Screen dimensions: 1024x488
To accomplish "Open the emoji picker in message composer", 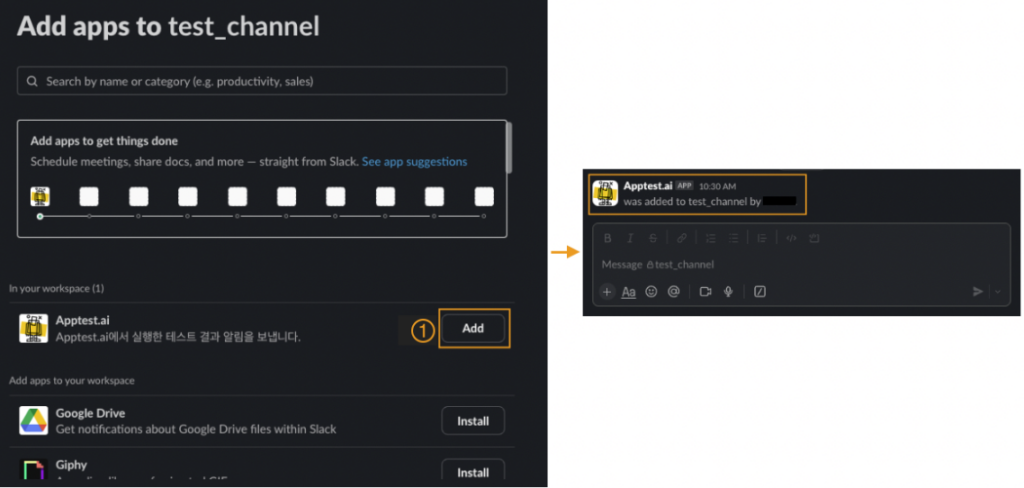I will click(x=651, y=292).
